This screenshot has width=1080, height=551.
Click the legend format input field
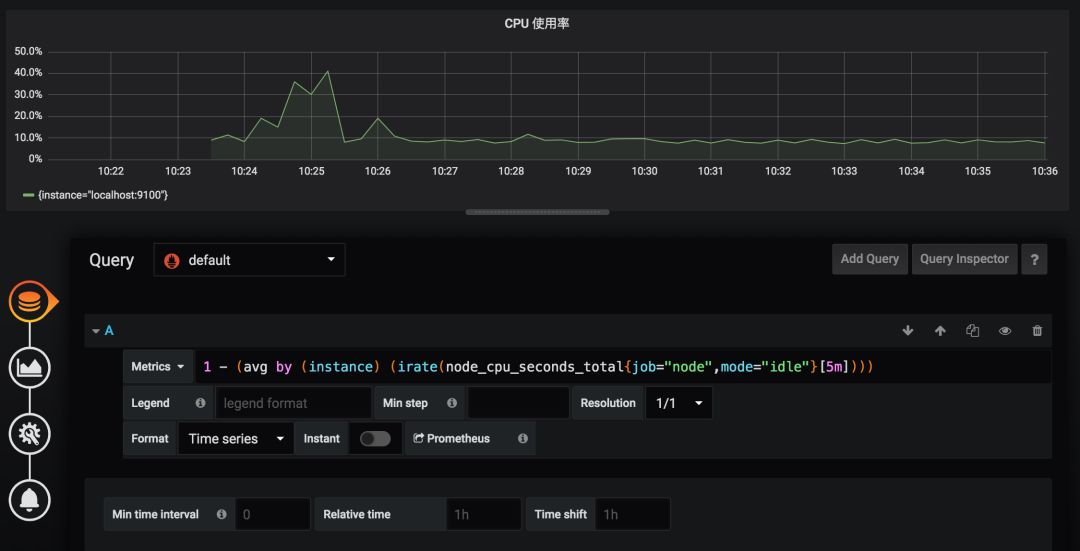tap(294, 403)
